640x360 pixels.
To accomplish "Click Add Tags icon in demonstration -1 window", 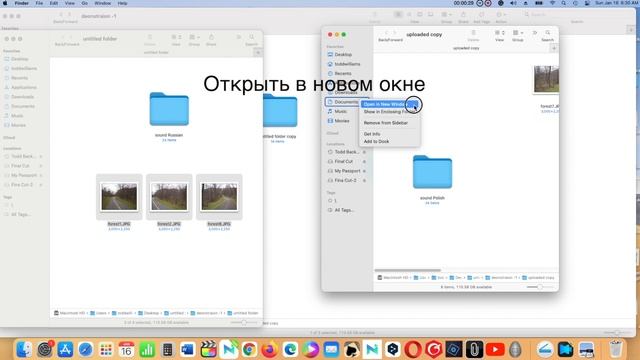I will [482, 15].
